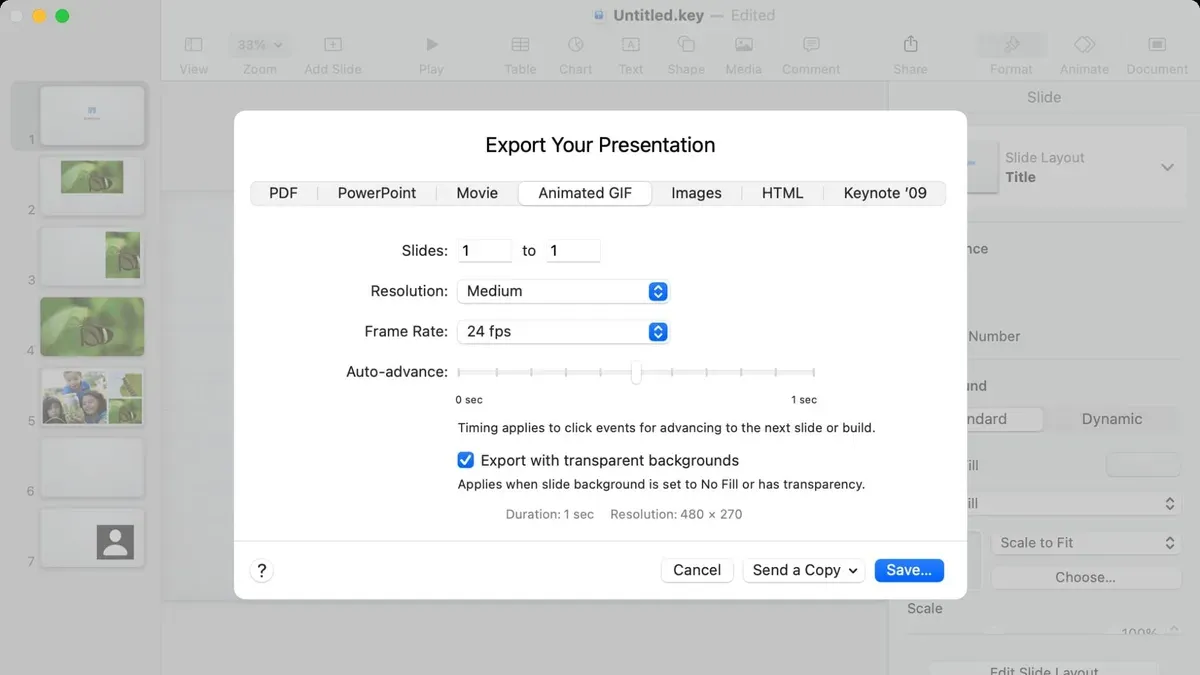Select slide 5 photo collage thumbnail
The width and height of the screenshot is (1200, 675).
pyautogui.click(x=92, y=397)
